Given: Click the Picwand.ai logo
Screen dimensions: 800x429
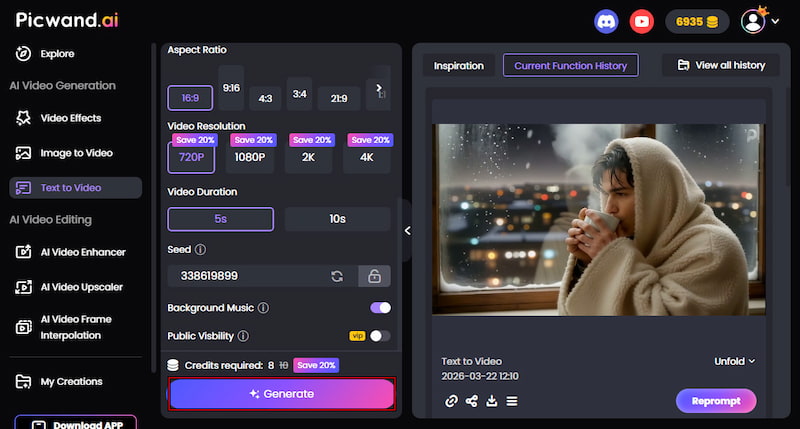Looking at the screenshot, I should coord(67,20).
